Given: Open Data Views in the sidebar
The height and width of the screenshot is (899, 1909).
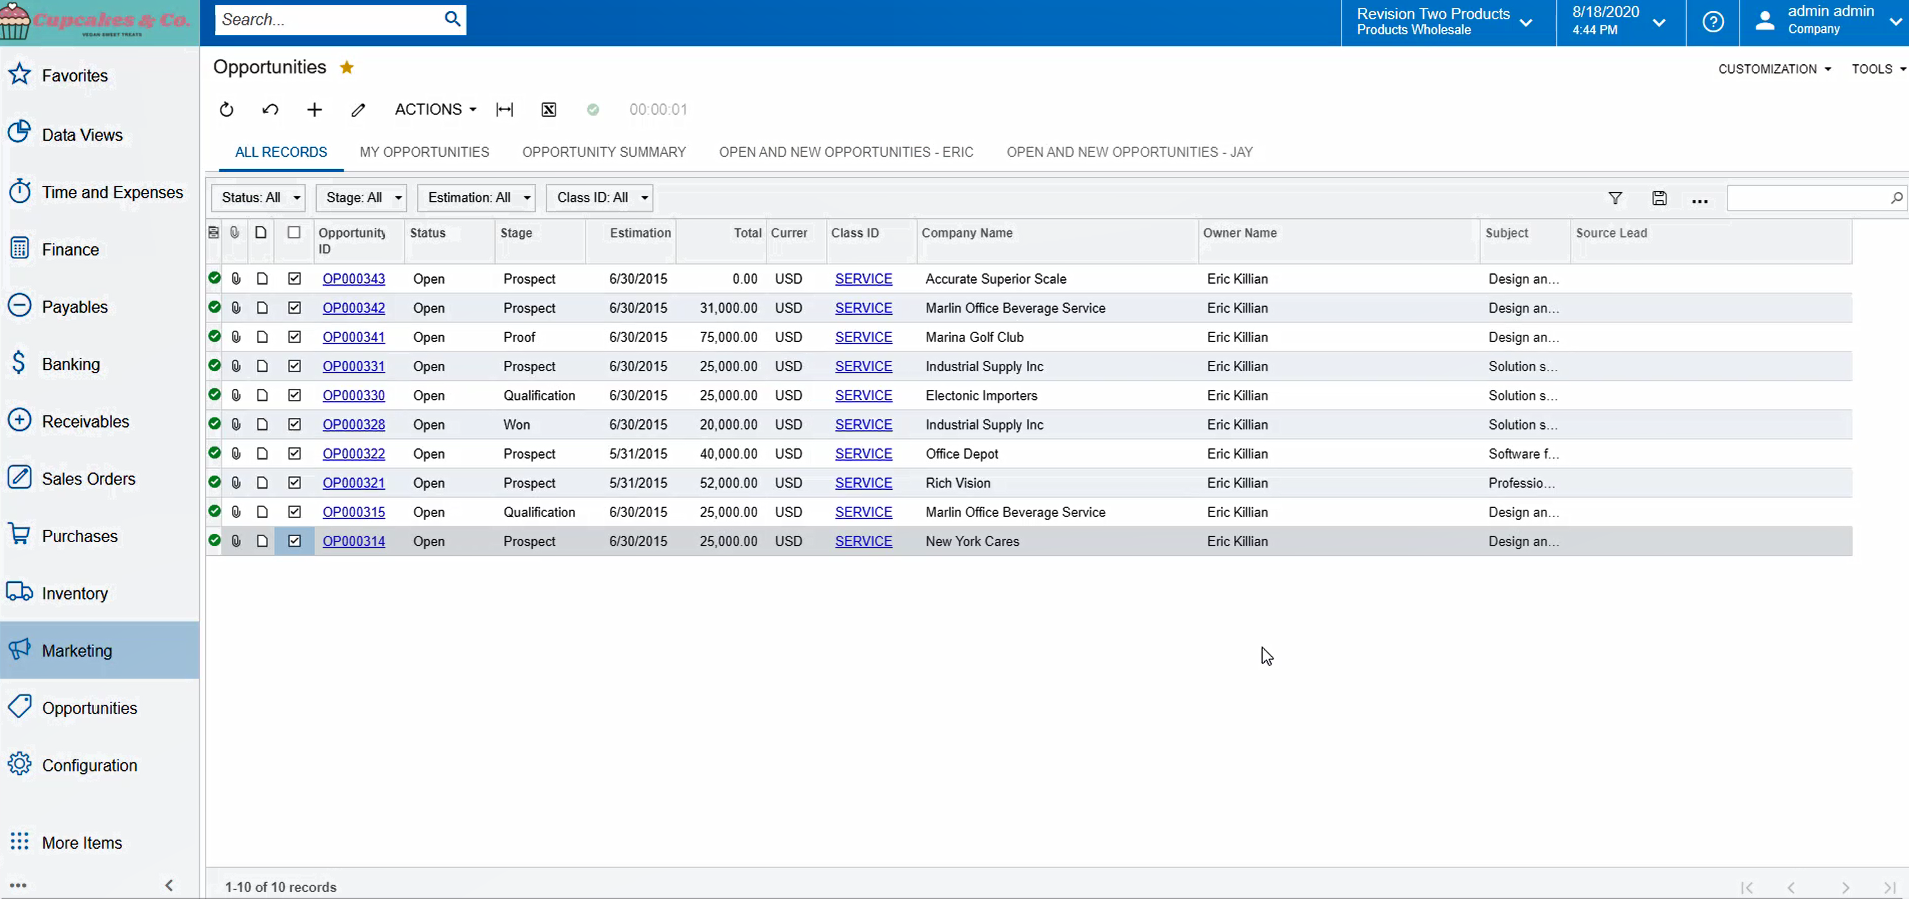Looking at the screenshot, I should (x=100, y=134).
